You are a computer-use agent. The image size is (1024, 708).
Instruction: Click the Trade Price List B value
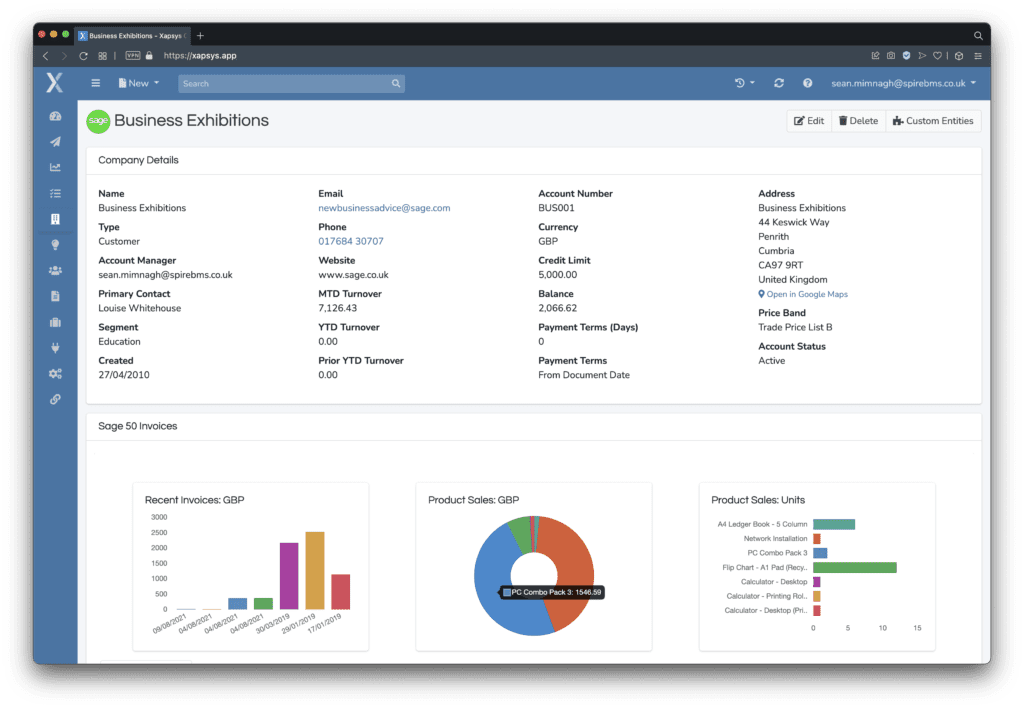(x=795, y=327)
